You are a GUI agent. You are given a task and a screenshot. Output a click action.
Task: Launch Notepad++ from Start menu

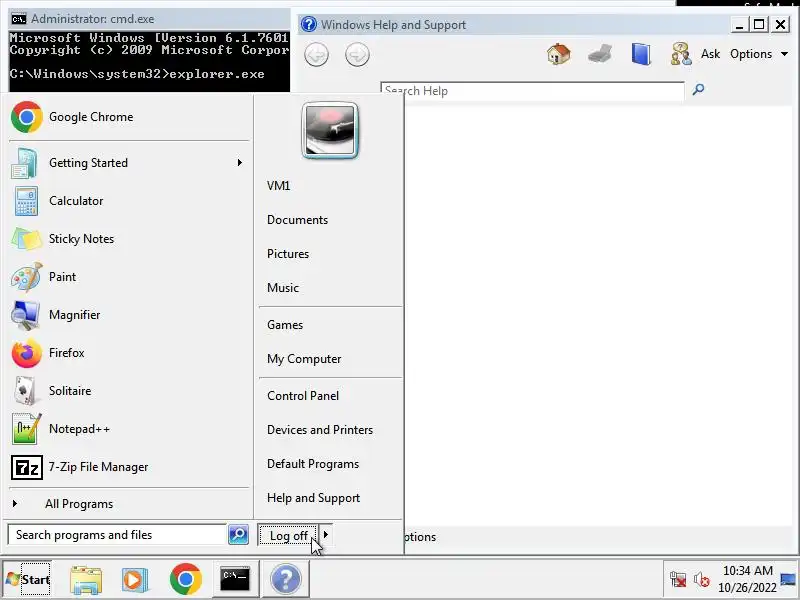pyautogui.click(x=129, y=429)
